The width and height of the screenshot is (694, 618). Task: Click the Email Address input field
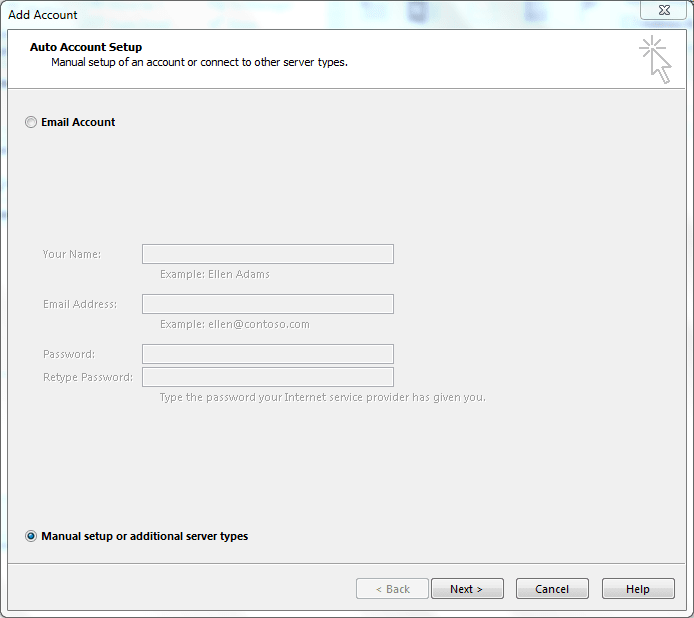(x=268, y=304)
